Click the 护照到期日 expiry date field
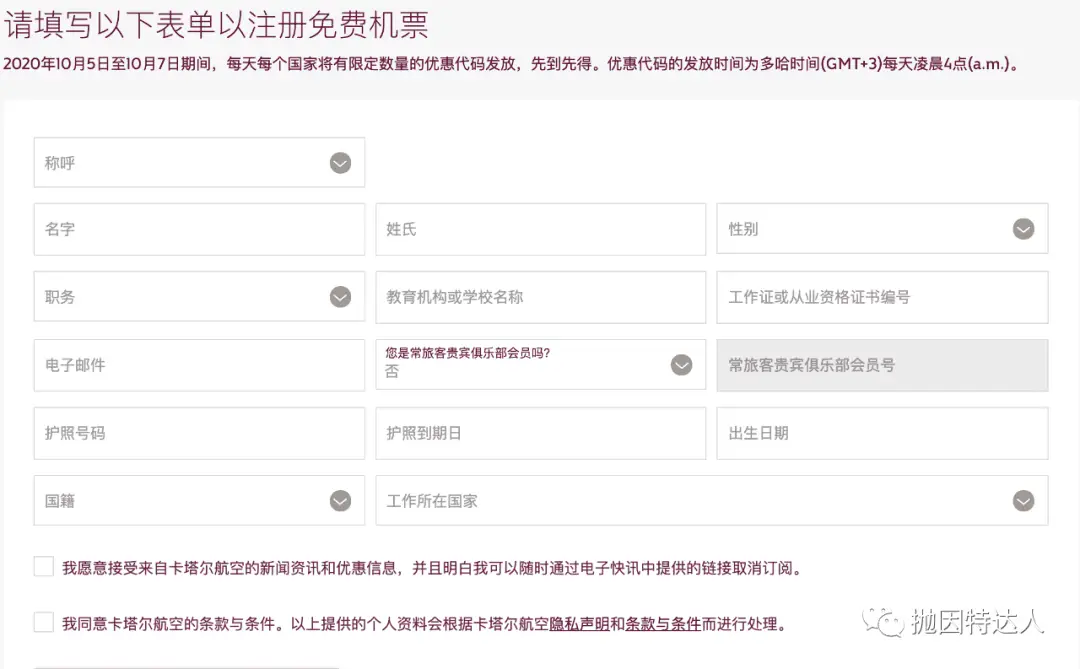1080x669 pixels. [x=540, y=433]
